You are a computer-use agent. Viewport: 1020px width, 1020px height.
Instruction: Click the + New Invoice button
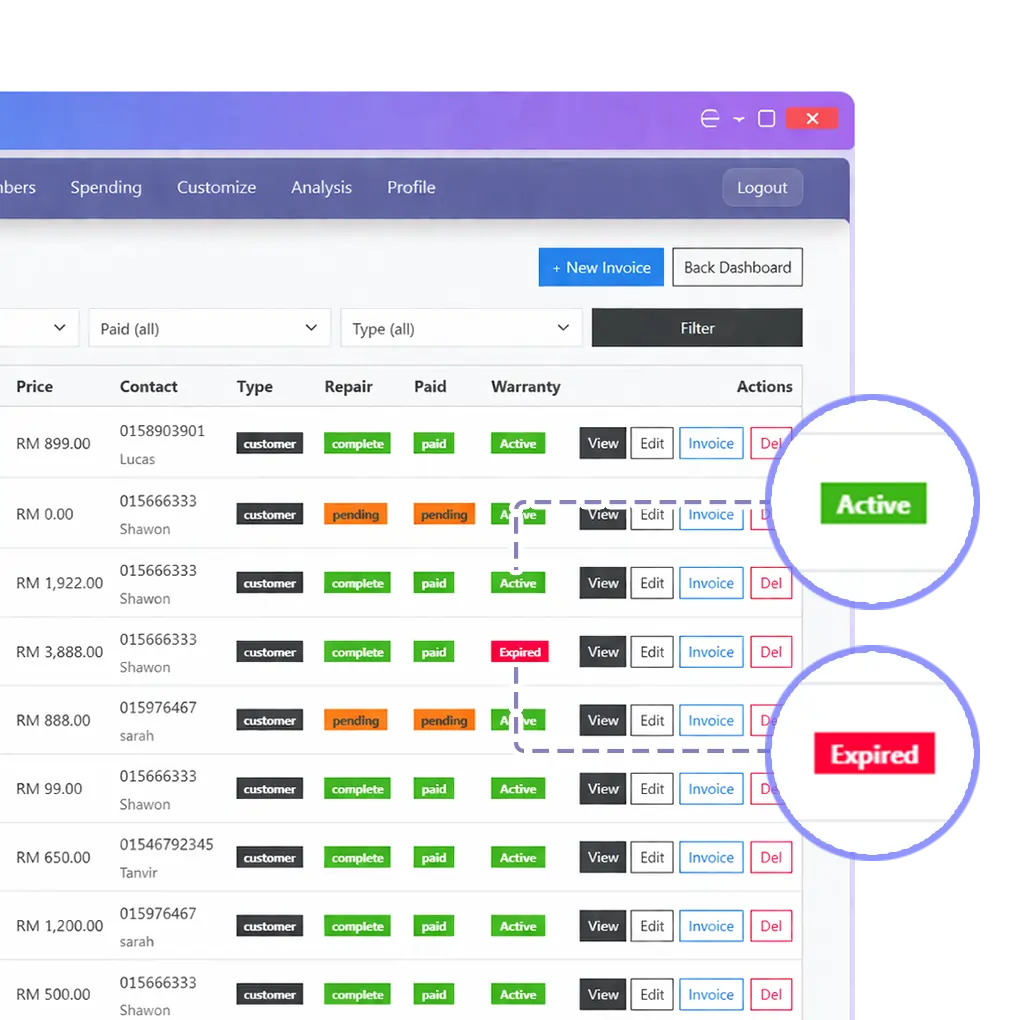[600, 267]
